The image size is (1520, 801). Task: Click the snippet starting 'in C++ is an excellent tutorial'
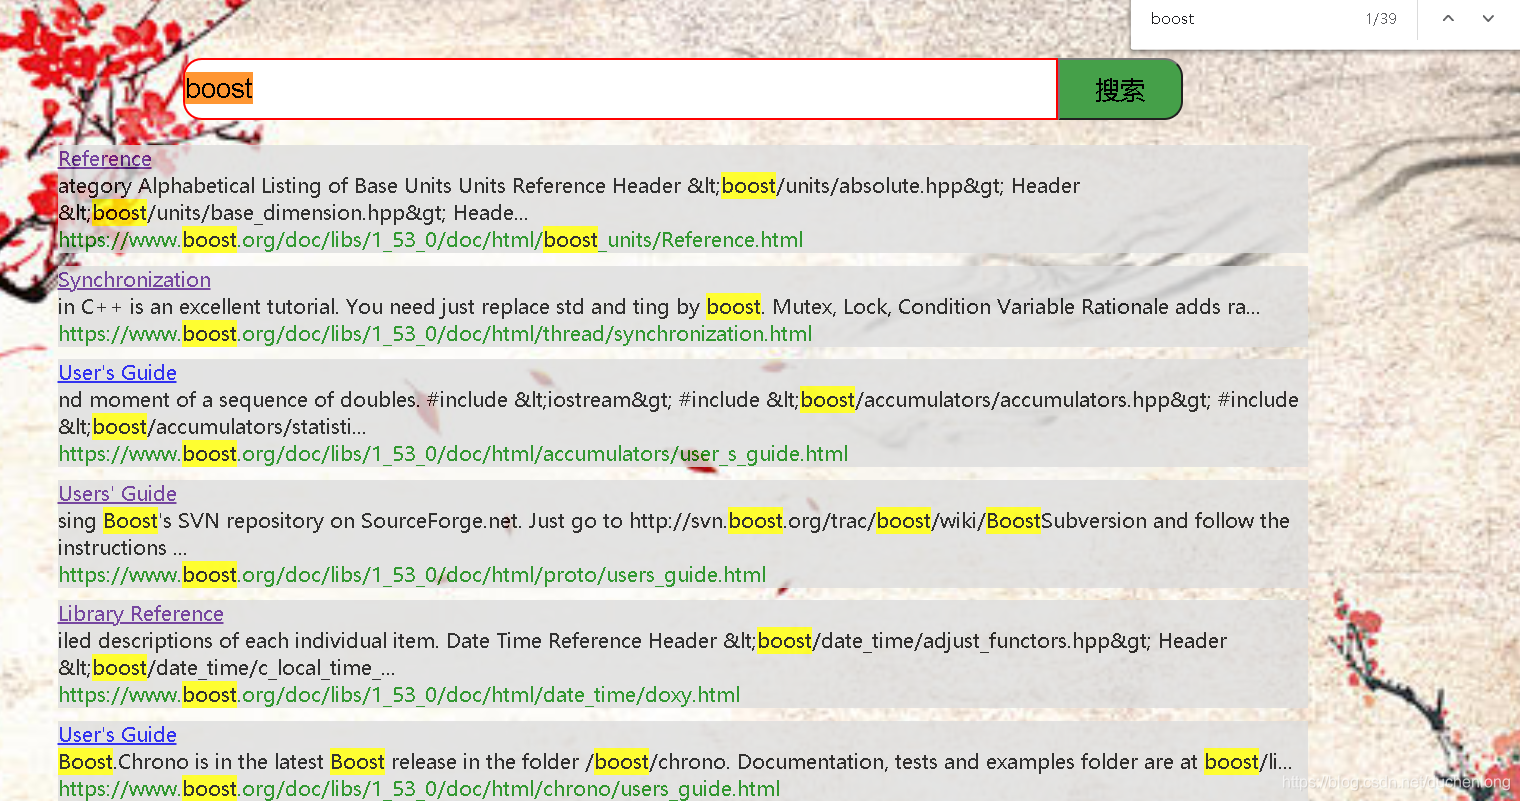(x=659, y=307)
